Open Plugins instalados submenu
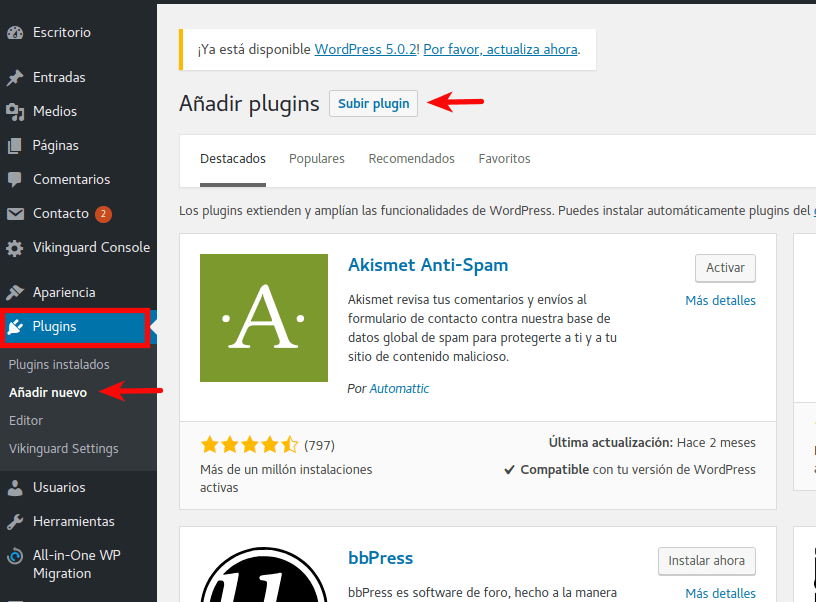Image resolution: width=816 pixels, height=602 pixels. (59, 365)
